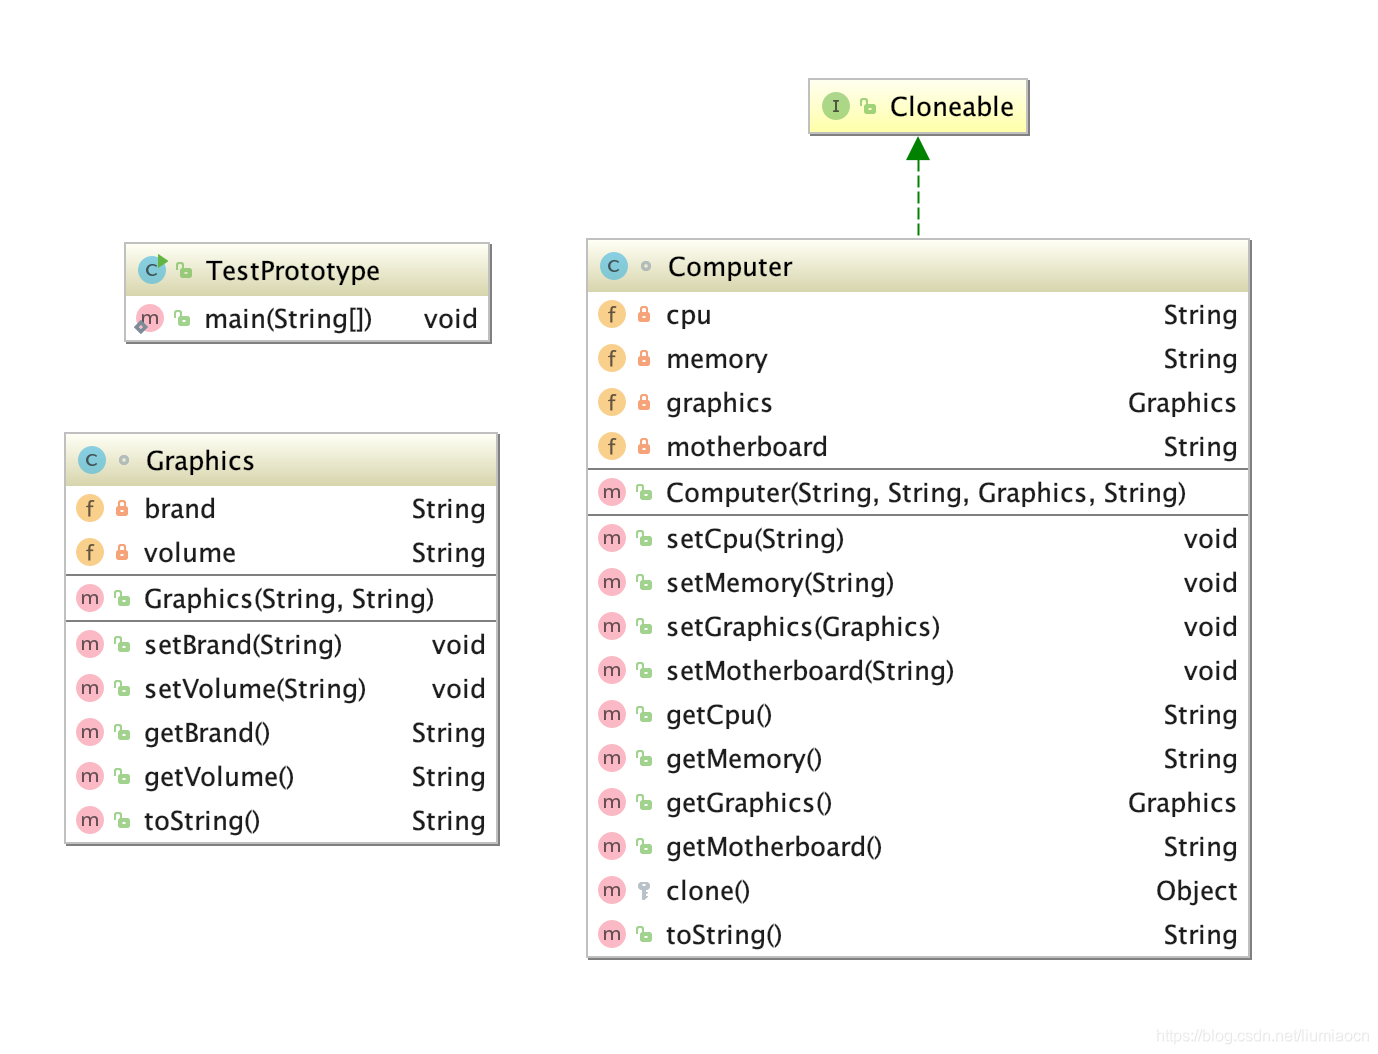Click the Graphics type of the graphics field
Screen dimensions: 1378x1054
(1182, 403)
